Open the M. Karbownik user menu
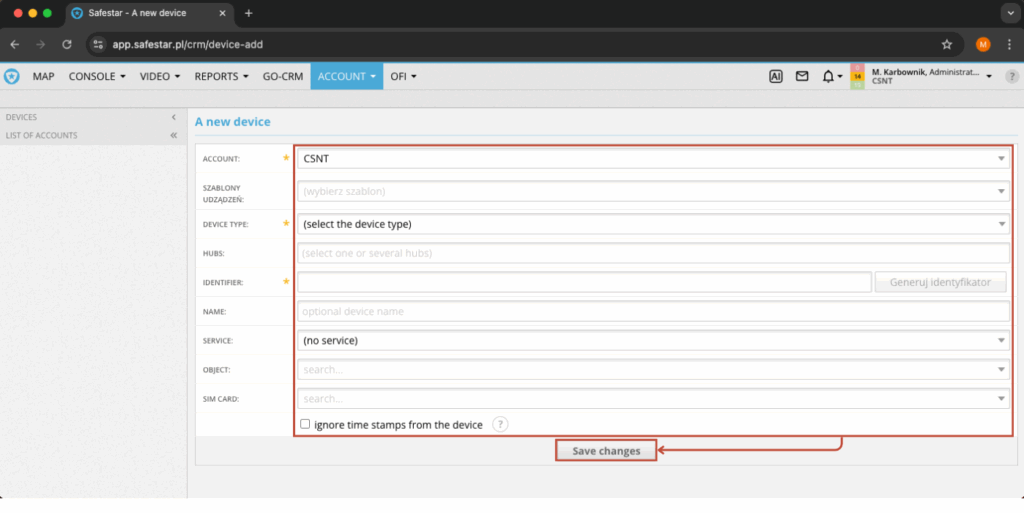This screenshot has width=1024, height=513. pos(930,76)
